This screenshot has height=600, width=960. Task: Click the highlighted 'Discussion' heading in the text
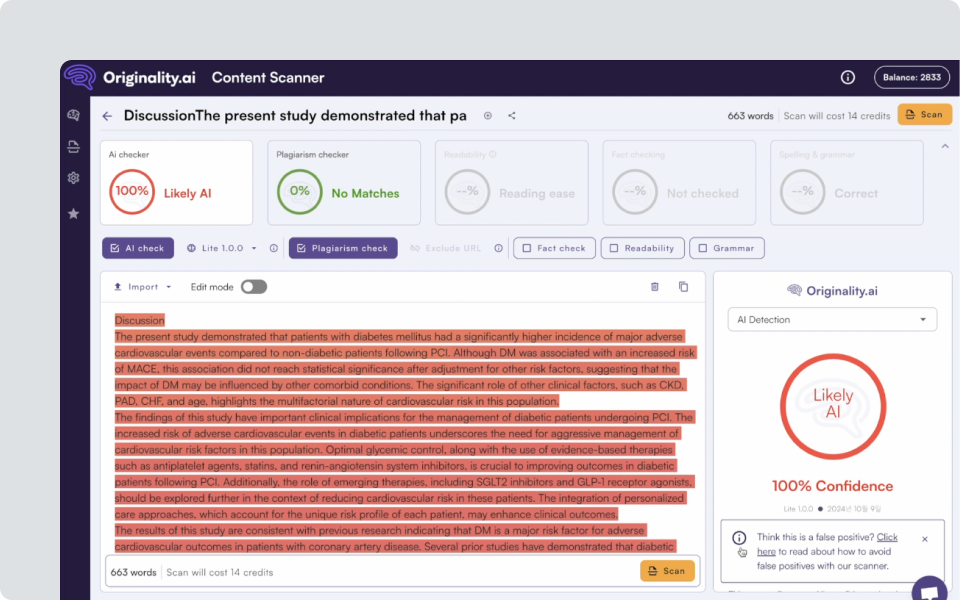[x=140, y=320]
